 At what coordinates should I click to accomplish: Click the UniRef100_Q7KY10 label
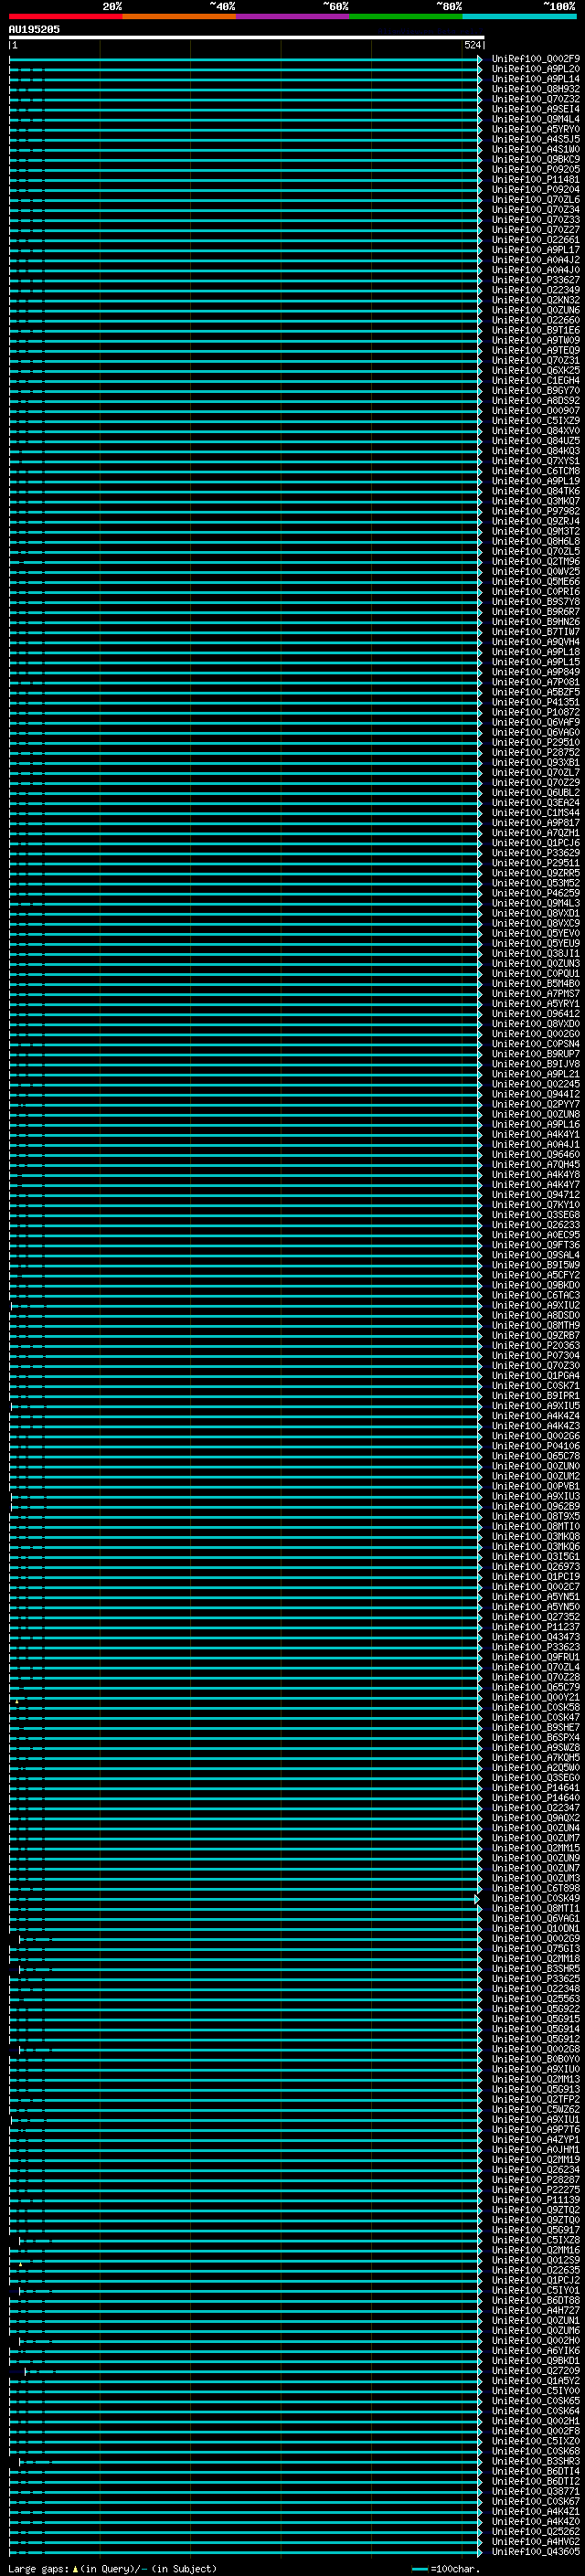[535, 1204]
